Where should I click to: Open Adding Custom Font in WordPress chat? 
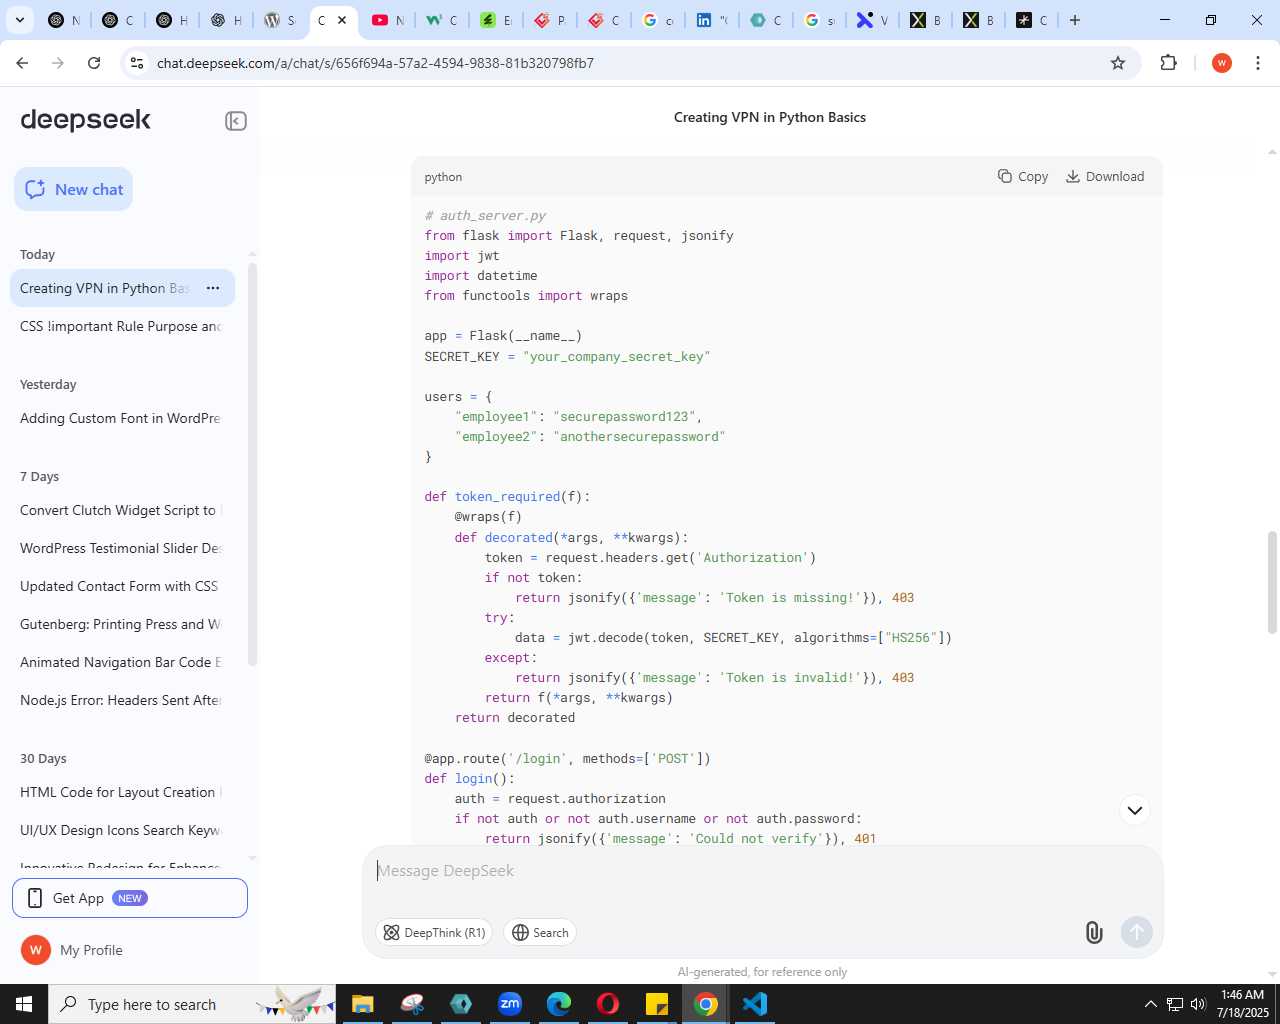pyautogui.click(x=122, y=418)
